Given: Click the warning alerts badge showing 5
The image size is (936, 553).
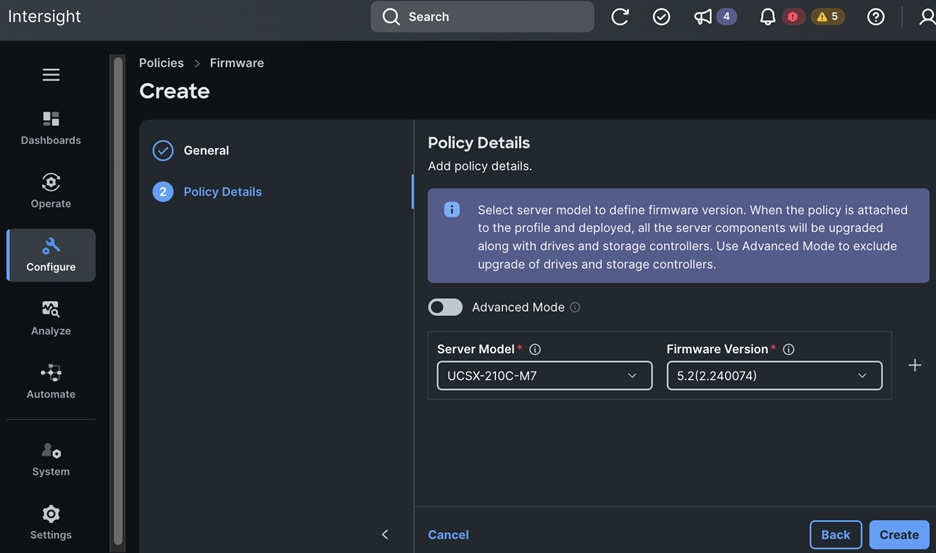Looking at the screenshot, I should click(x=827, y=17).
